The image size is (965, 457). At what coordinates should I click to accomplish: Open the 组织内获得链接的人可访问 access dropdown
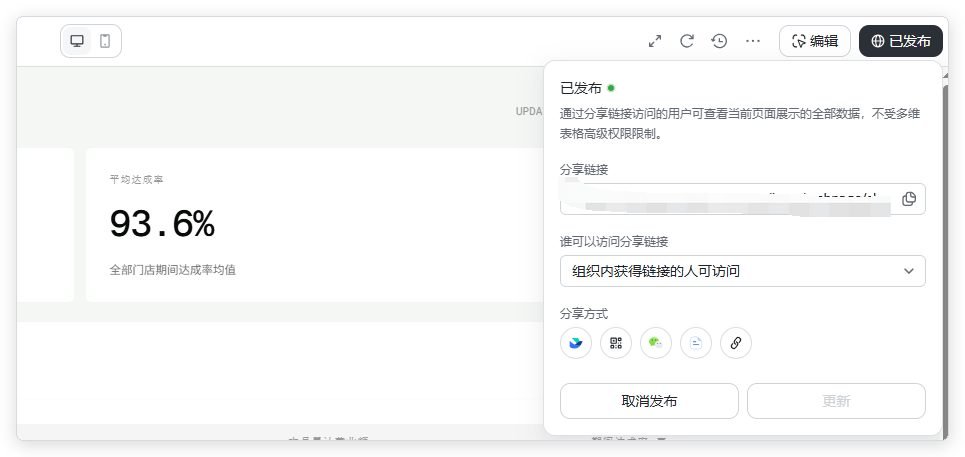[x=742, y=271]
